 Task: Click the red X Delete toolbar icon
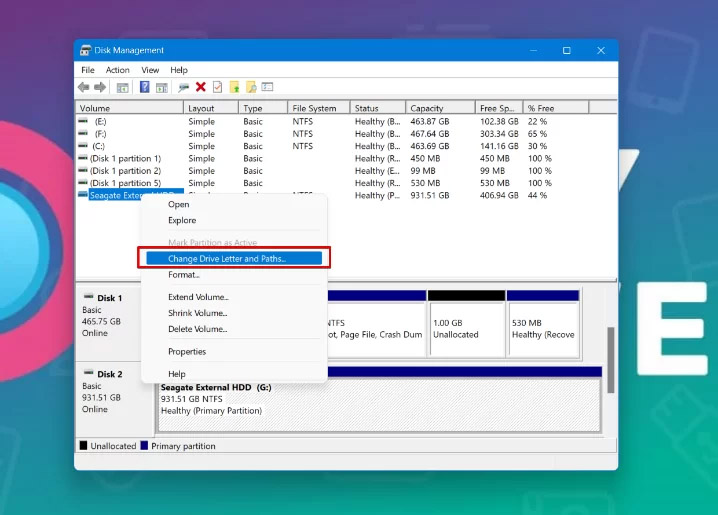201,87
